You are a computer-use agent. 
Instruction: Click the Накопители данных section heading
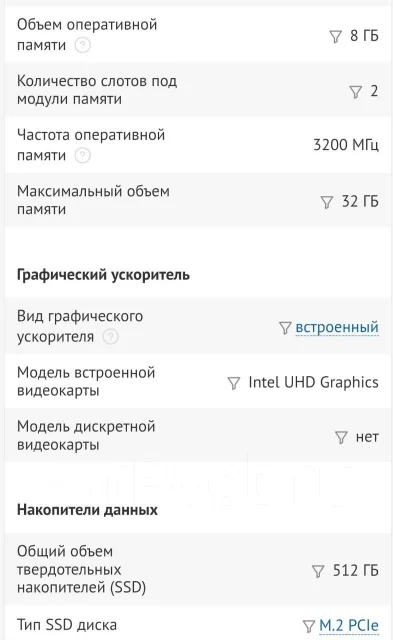point(87,510)
